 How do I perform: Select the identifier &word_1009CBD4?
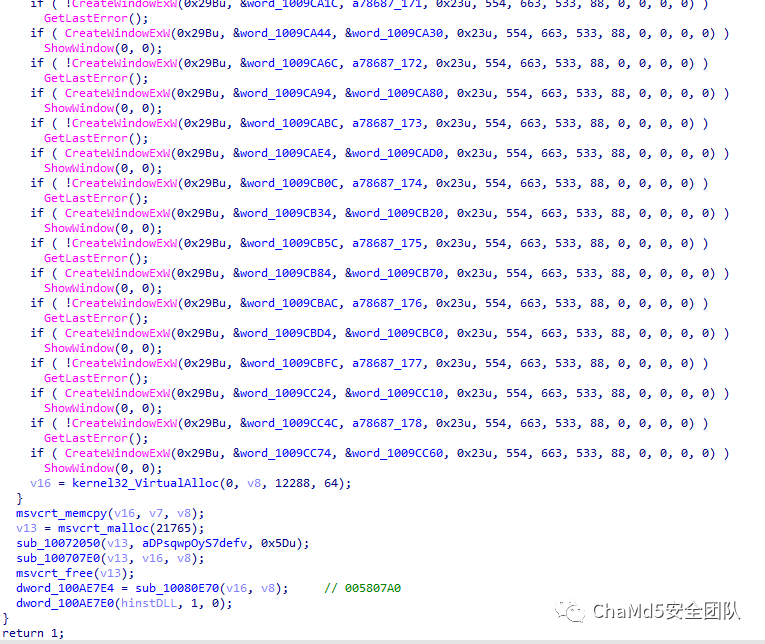[x=282, y=333]
